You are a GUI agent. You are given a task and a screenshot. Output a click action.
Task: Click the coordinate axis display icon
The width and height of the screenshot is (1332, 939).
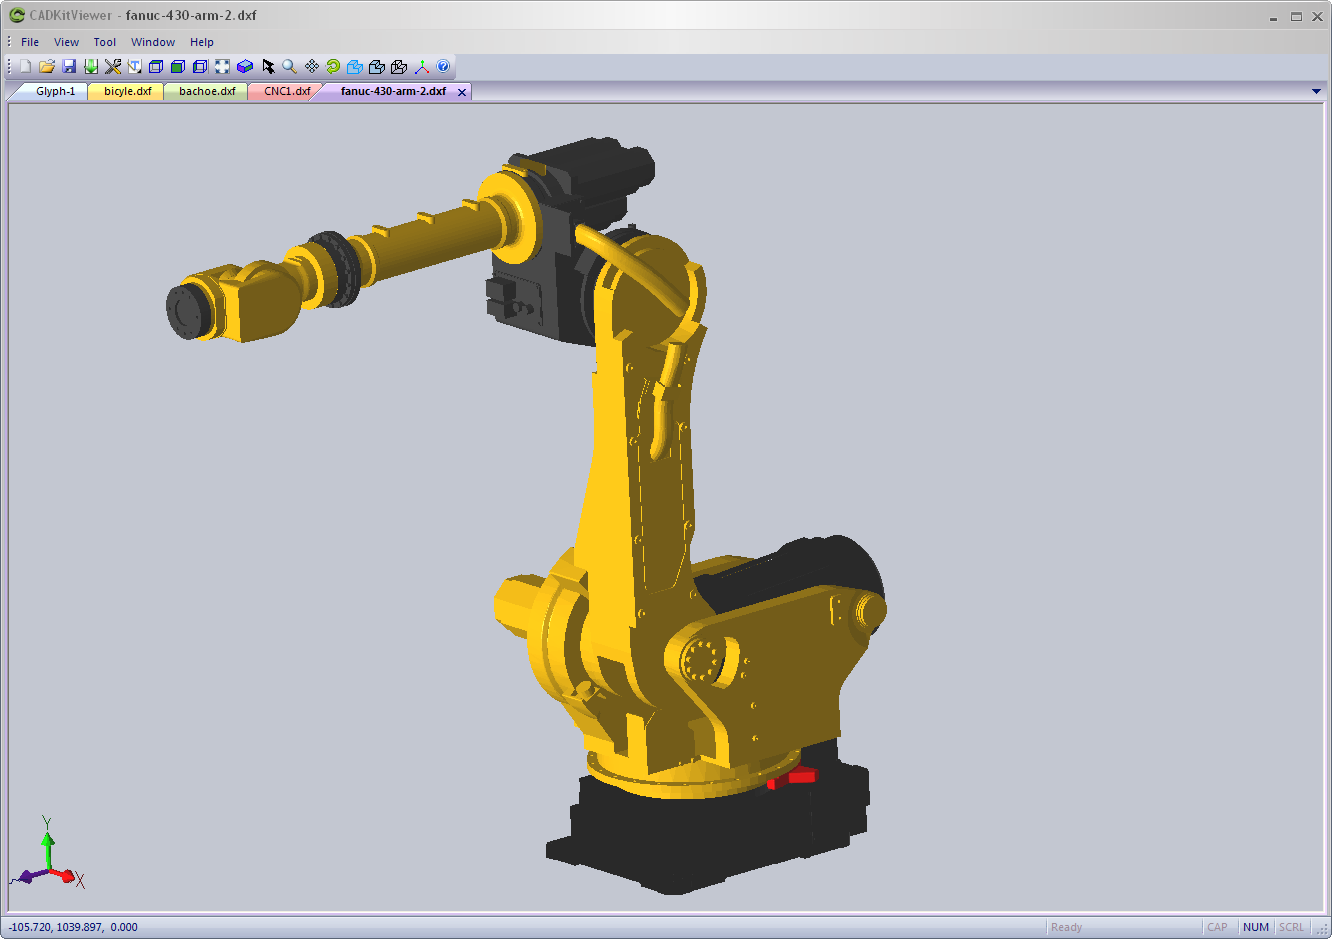coord(421,66)
